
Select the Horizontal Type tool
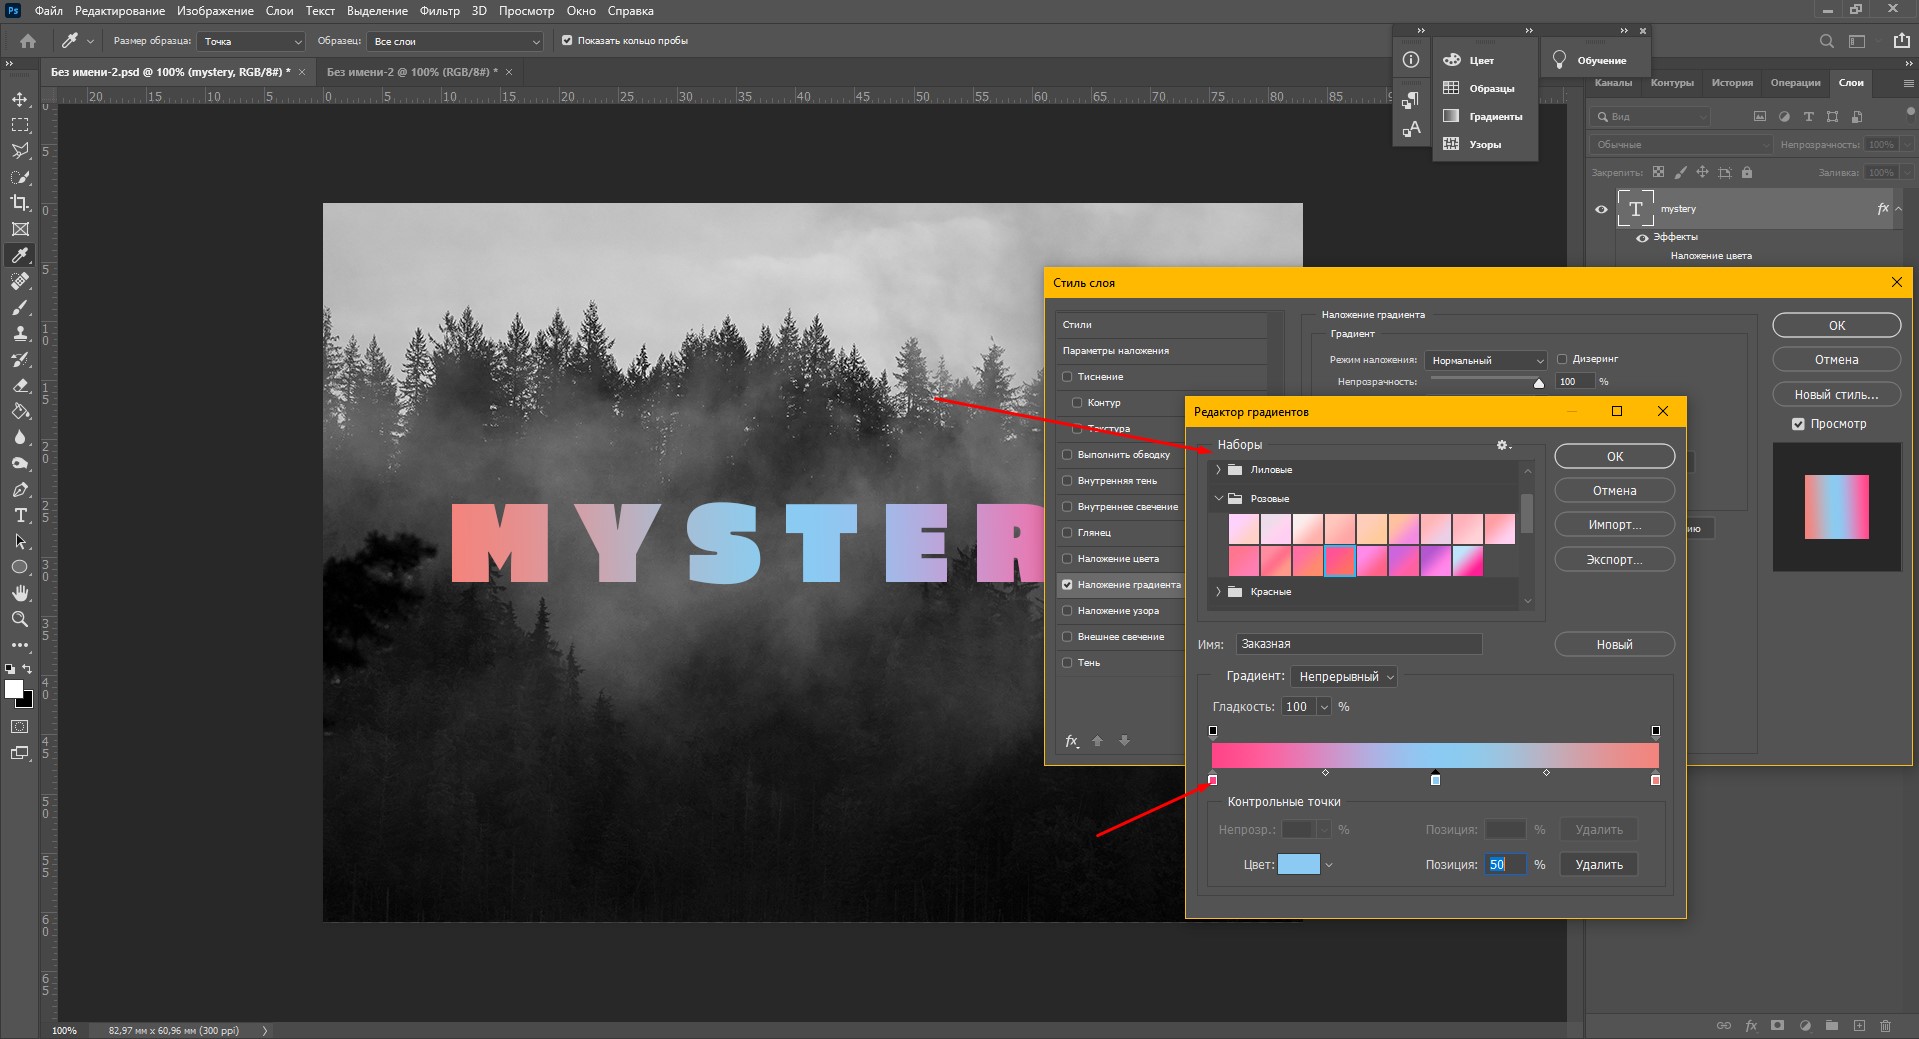(x=20, y=515)
